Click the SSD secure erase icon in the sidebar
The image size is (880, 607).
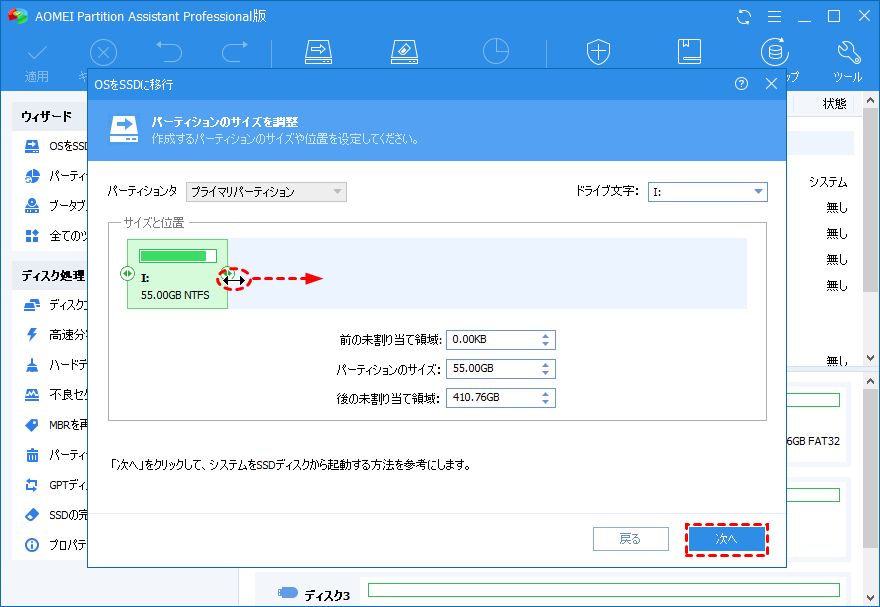point(32,514)
